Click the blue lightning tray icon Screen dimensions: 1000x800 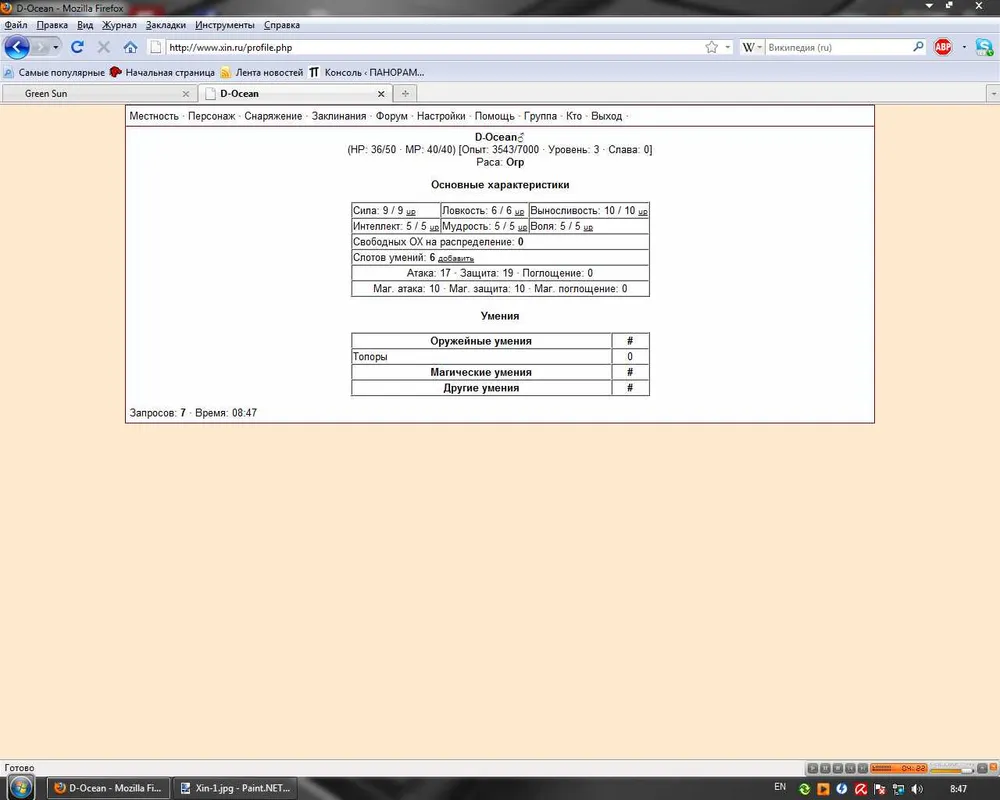click(842, 789)
